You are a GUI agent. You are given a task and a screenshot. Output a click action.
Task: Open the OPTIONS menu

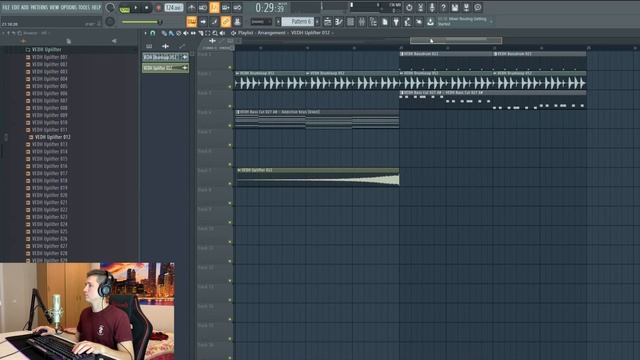pyautogui.click(x=69, y=7)
